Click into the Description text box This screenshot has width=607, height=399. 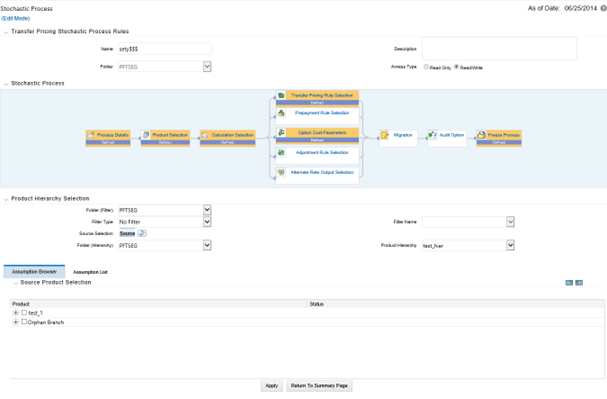(499, 48)
